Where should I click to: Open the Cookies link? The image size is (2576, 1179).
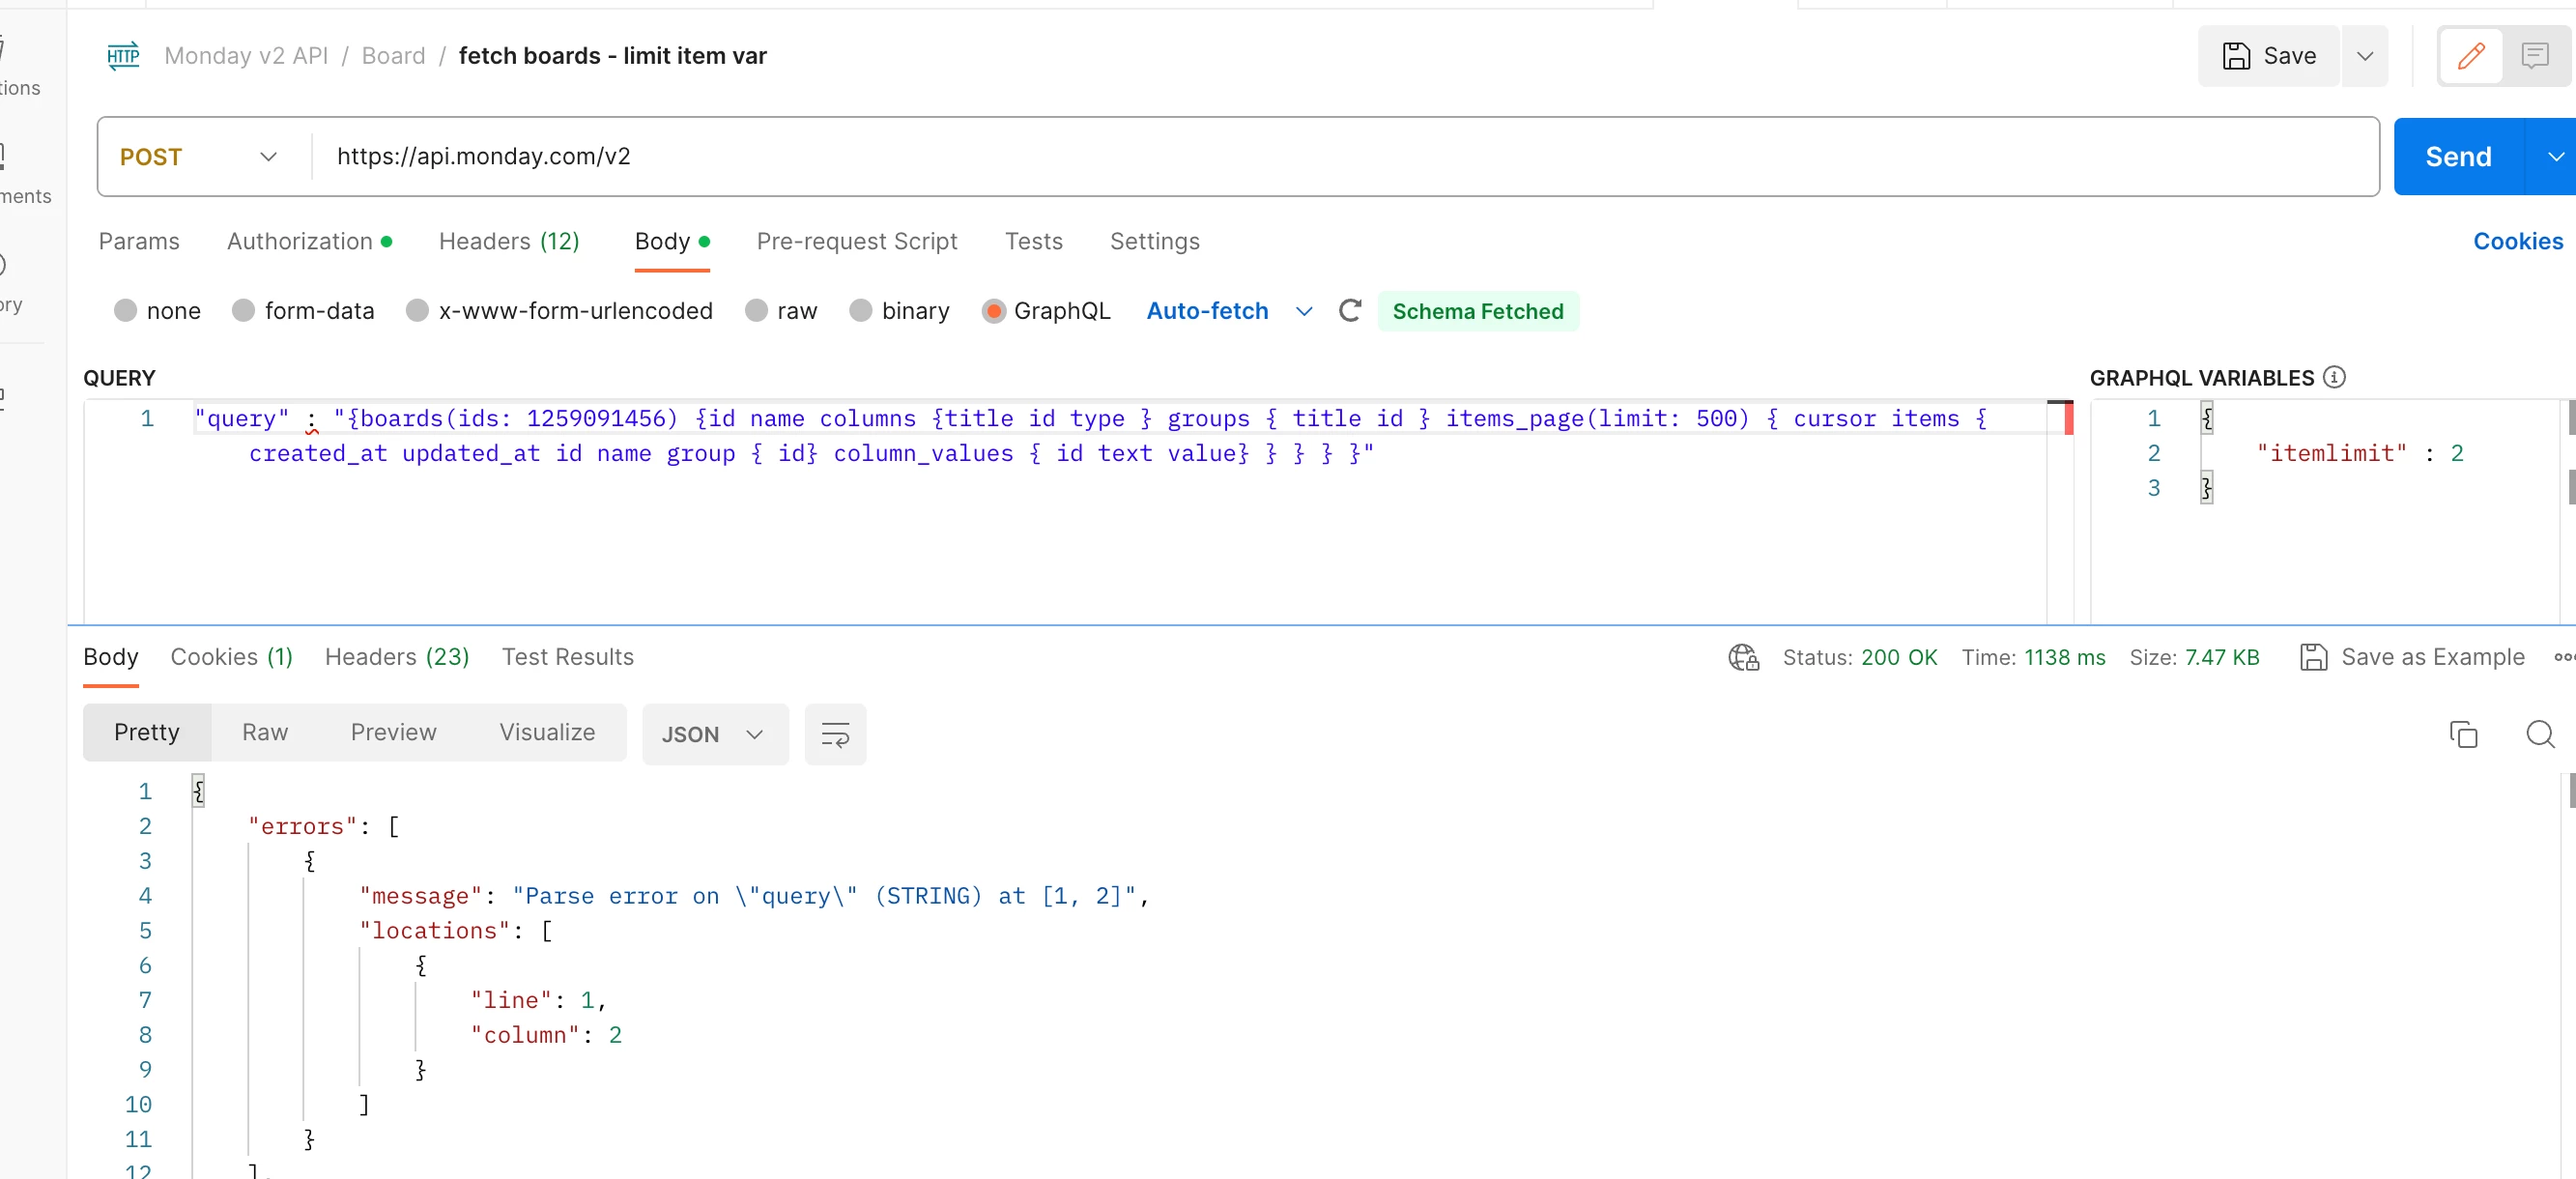point(2517,241)
